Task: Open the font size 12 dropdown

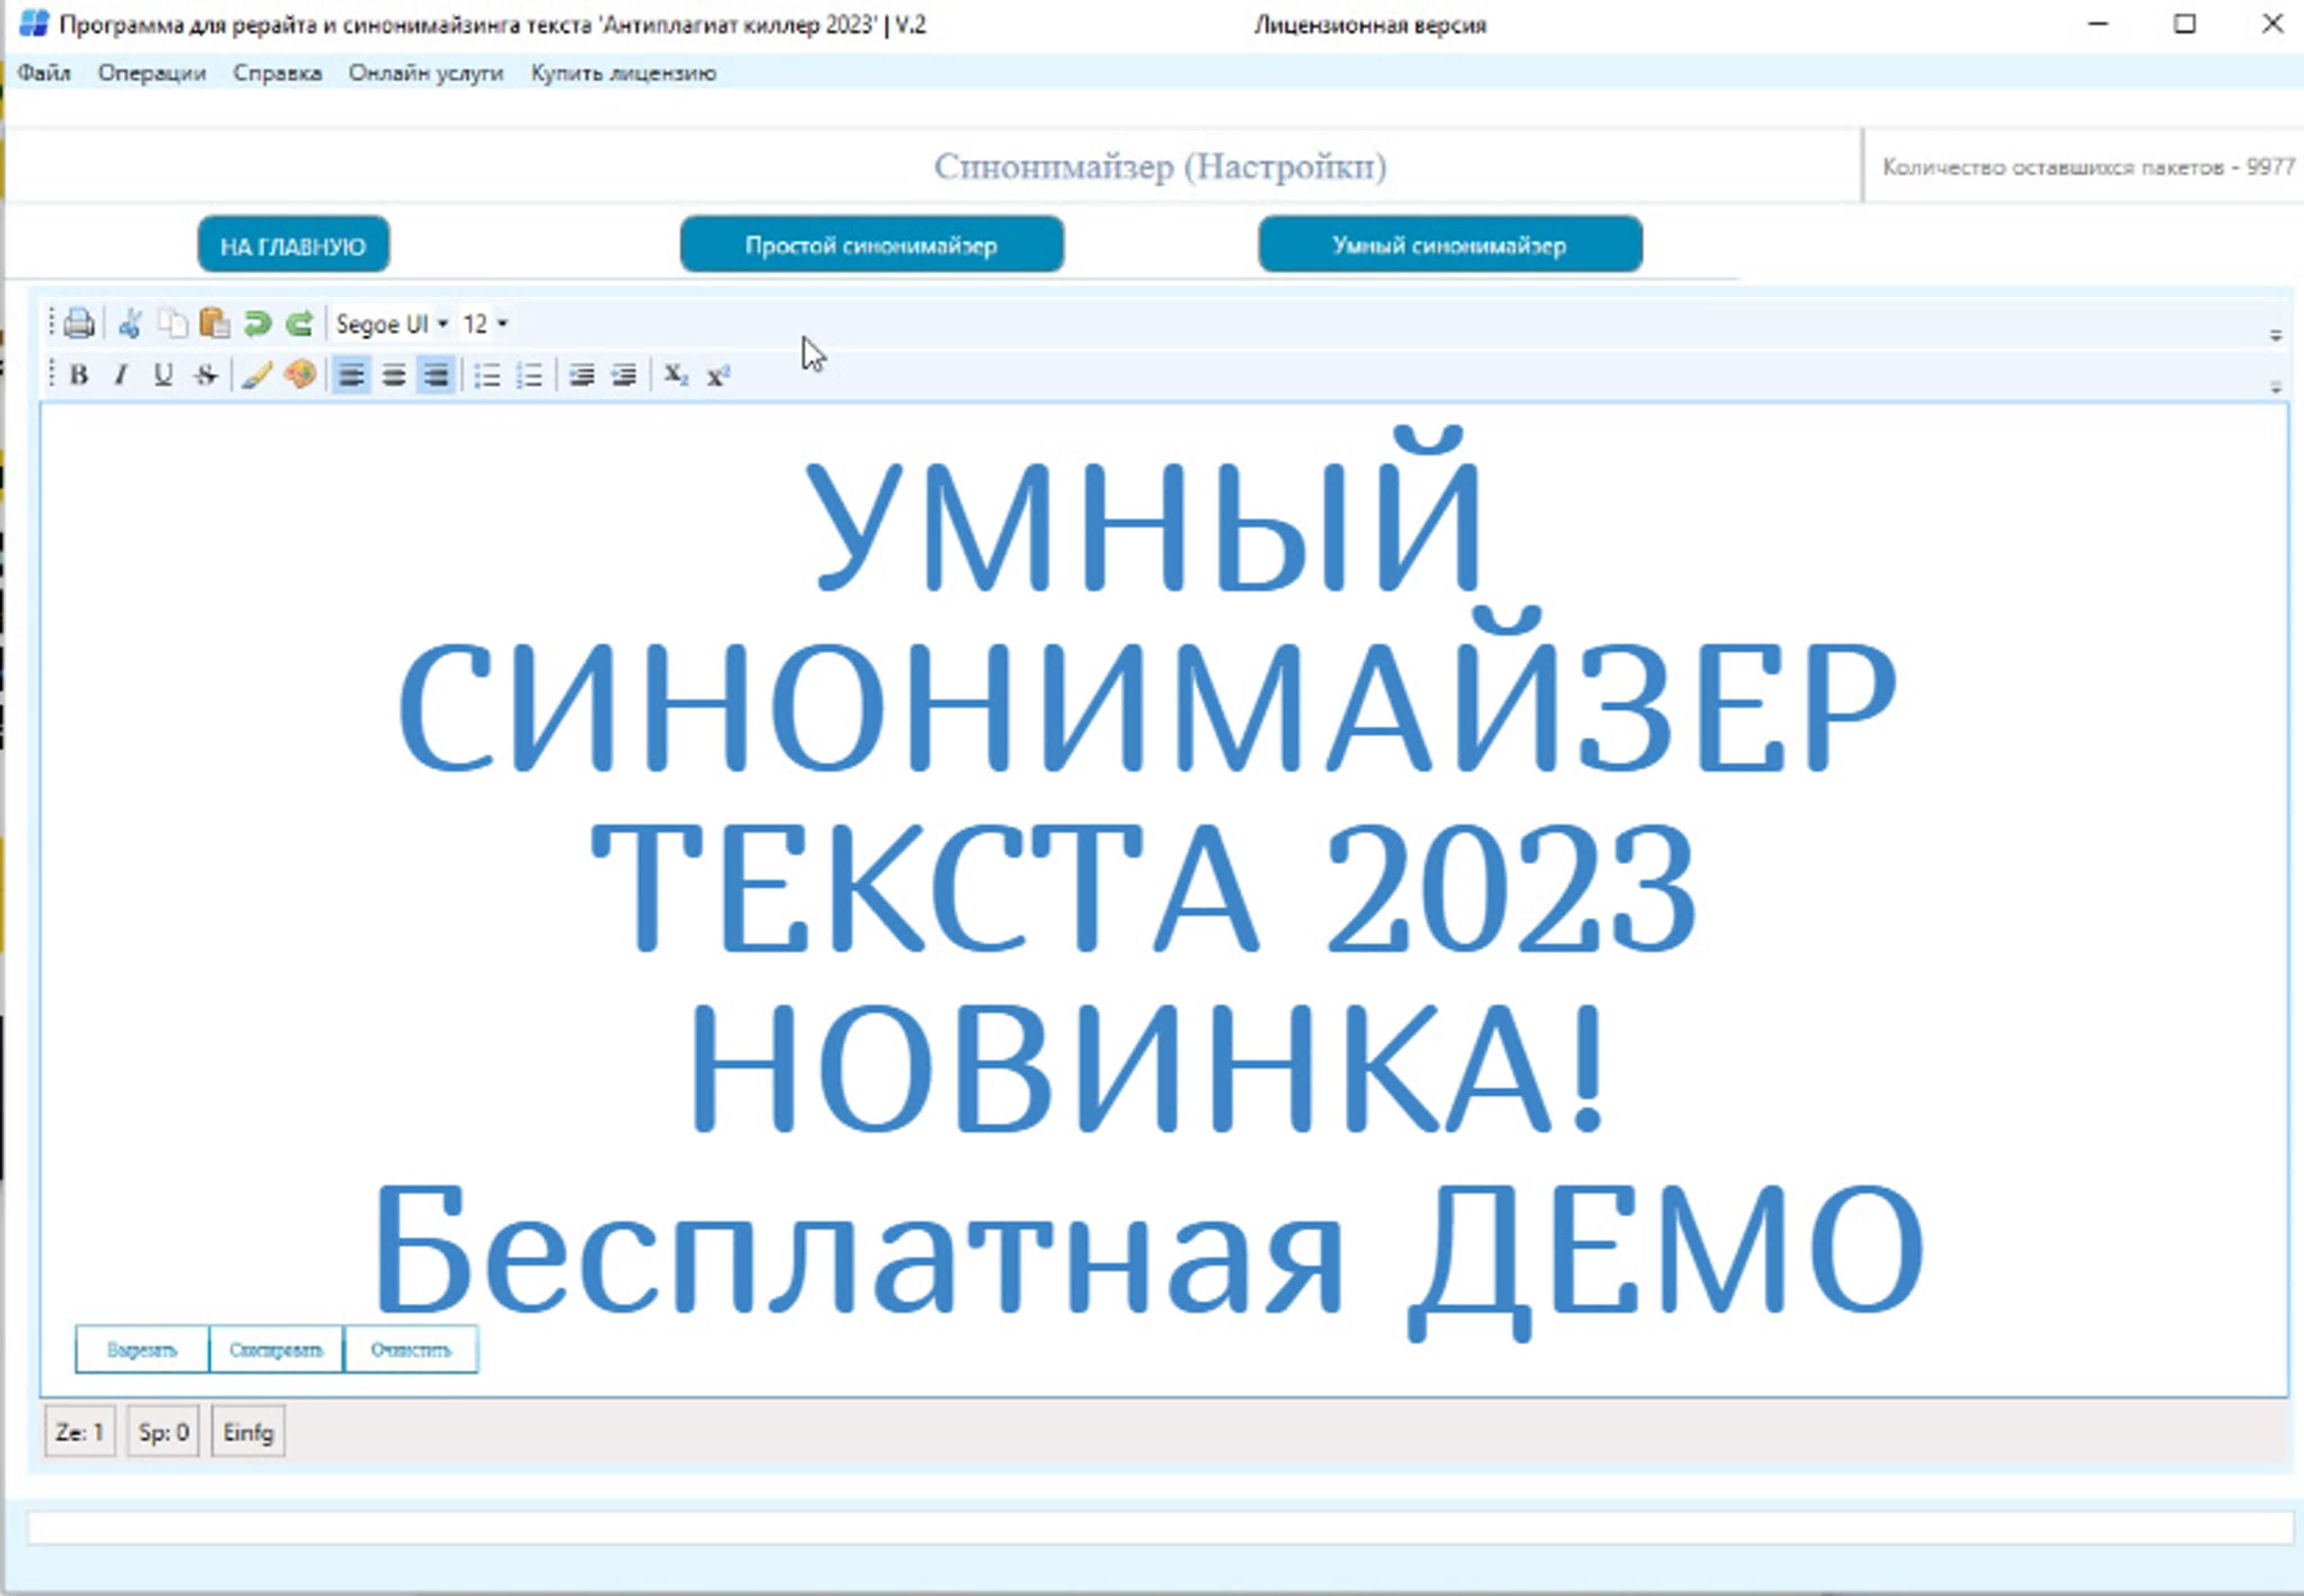Action: tap(485, 324)
